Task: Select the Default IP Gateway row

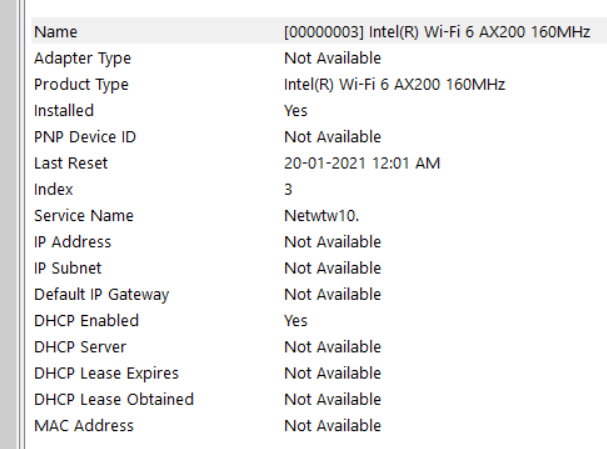Action: pos(319,295)
